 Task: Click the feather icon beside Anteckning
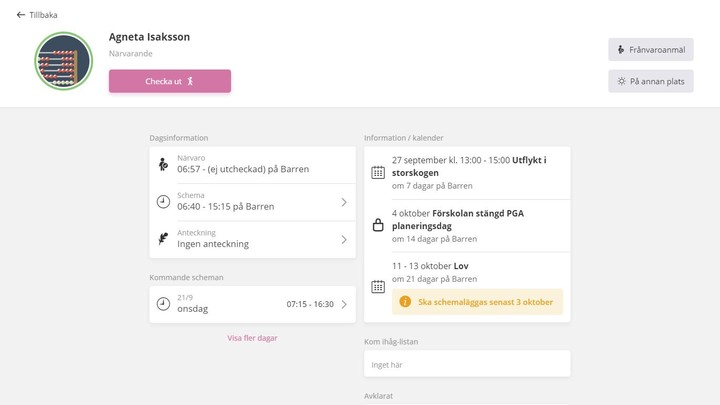(163, 239)
